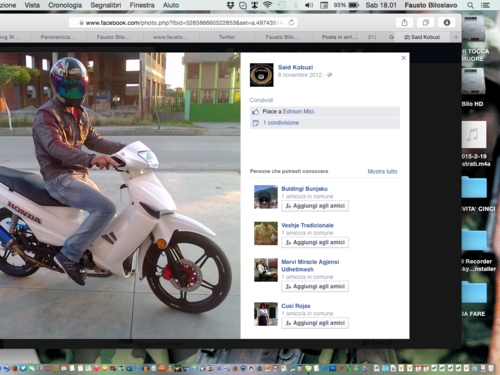
Task: Click Veshje Tradicionale profile thumbnail
Action: click(x=266, y=234)
